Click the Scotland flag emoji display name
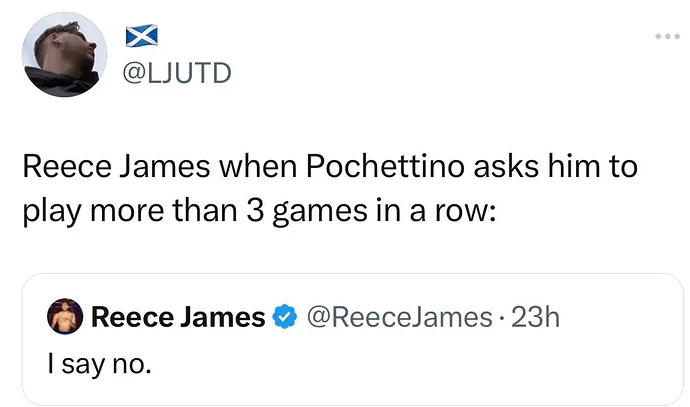This screenshot has height=407, width=690. (x=142, y=36)
